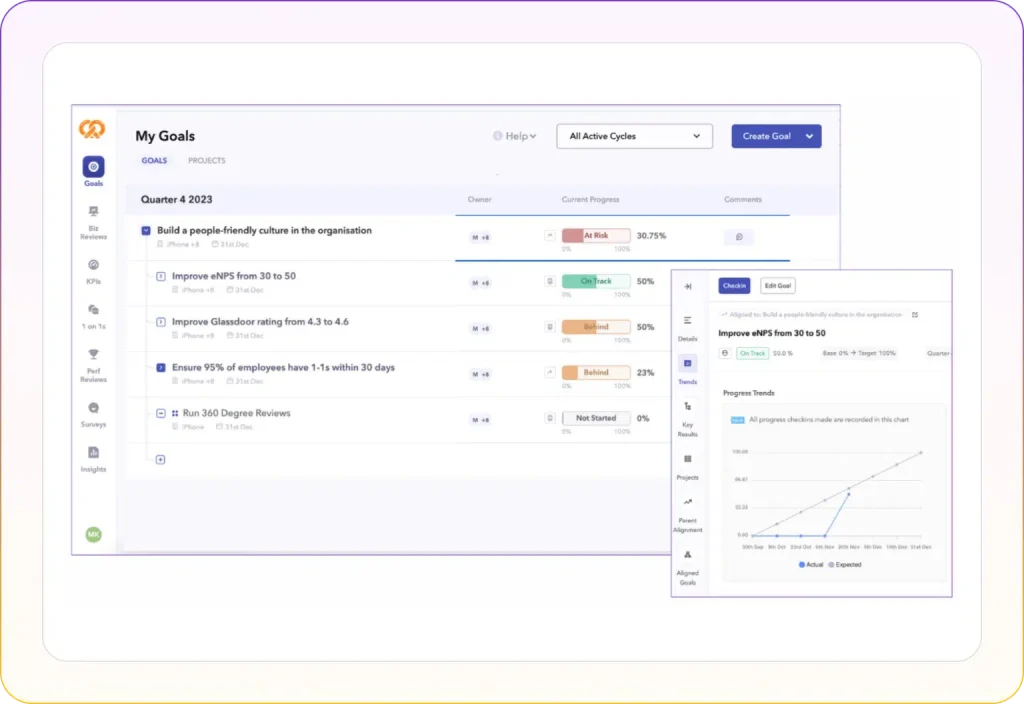
Task: Open the All Active Cycles dropdown
Action: pos(634,136)
